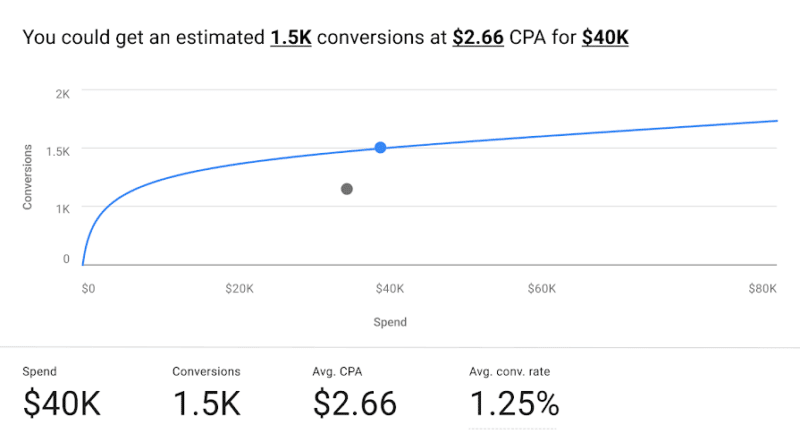Click the 1K vertical axis label
The width and height of the screenshot is (800, 442).
point(62,207)
